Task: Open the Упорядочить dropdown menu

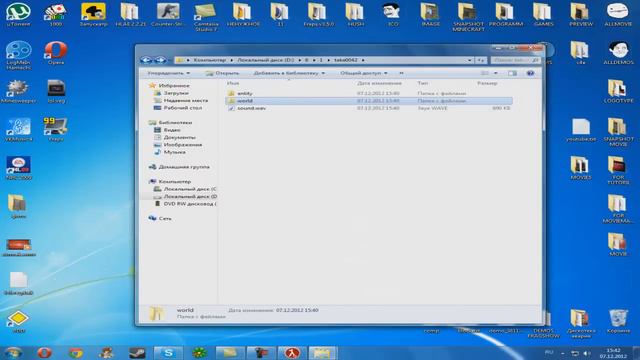Action: 169,73
